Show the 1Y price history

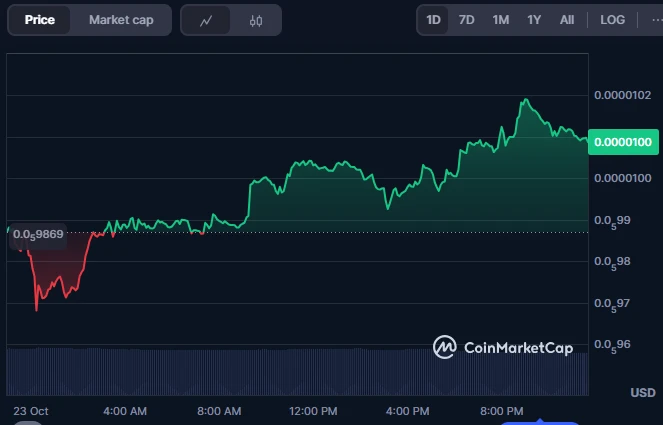coord(534,20)
